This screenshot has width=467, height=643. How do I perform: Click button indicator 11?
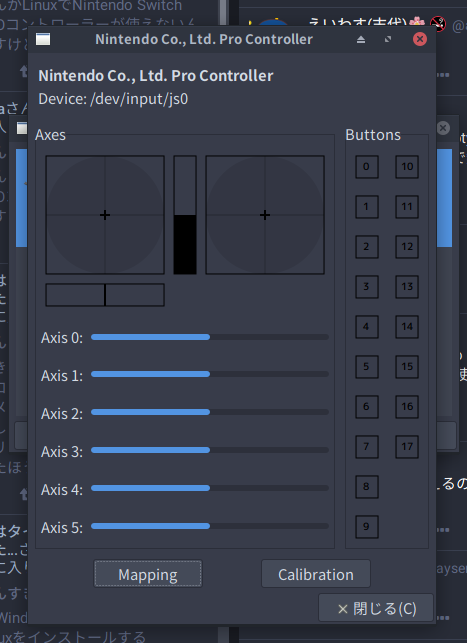pyautogui.click(x=407, y=206)
